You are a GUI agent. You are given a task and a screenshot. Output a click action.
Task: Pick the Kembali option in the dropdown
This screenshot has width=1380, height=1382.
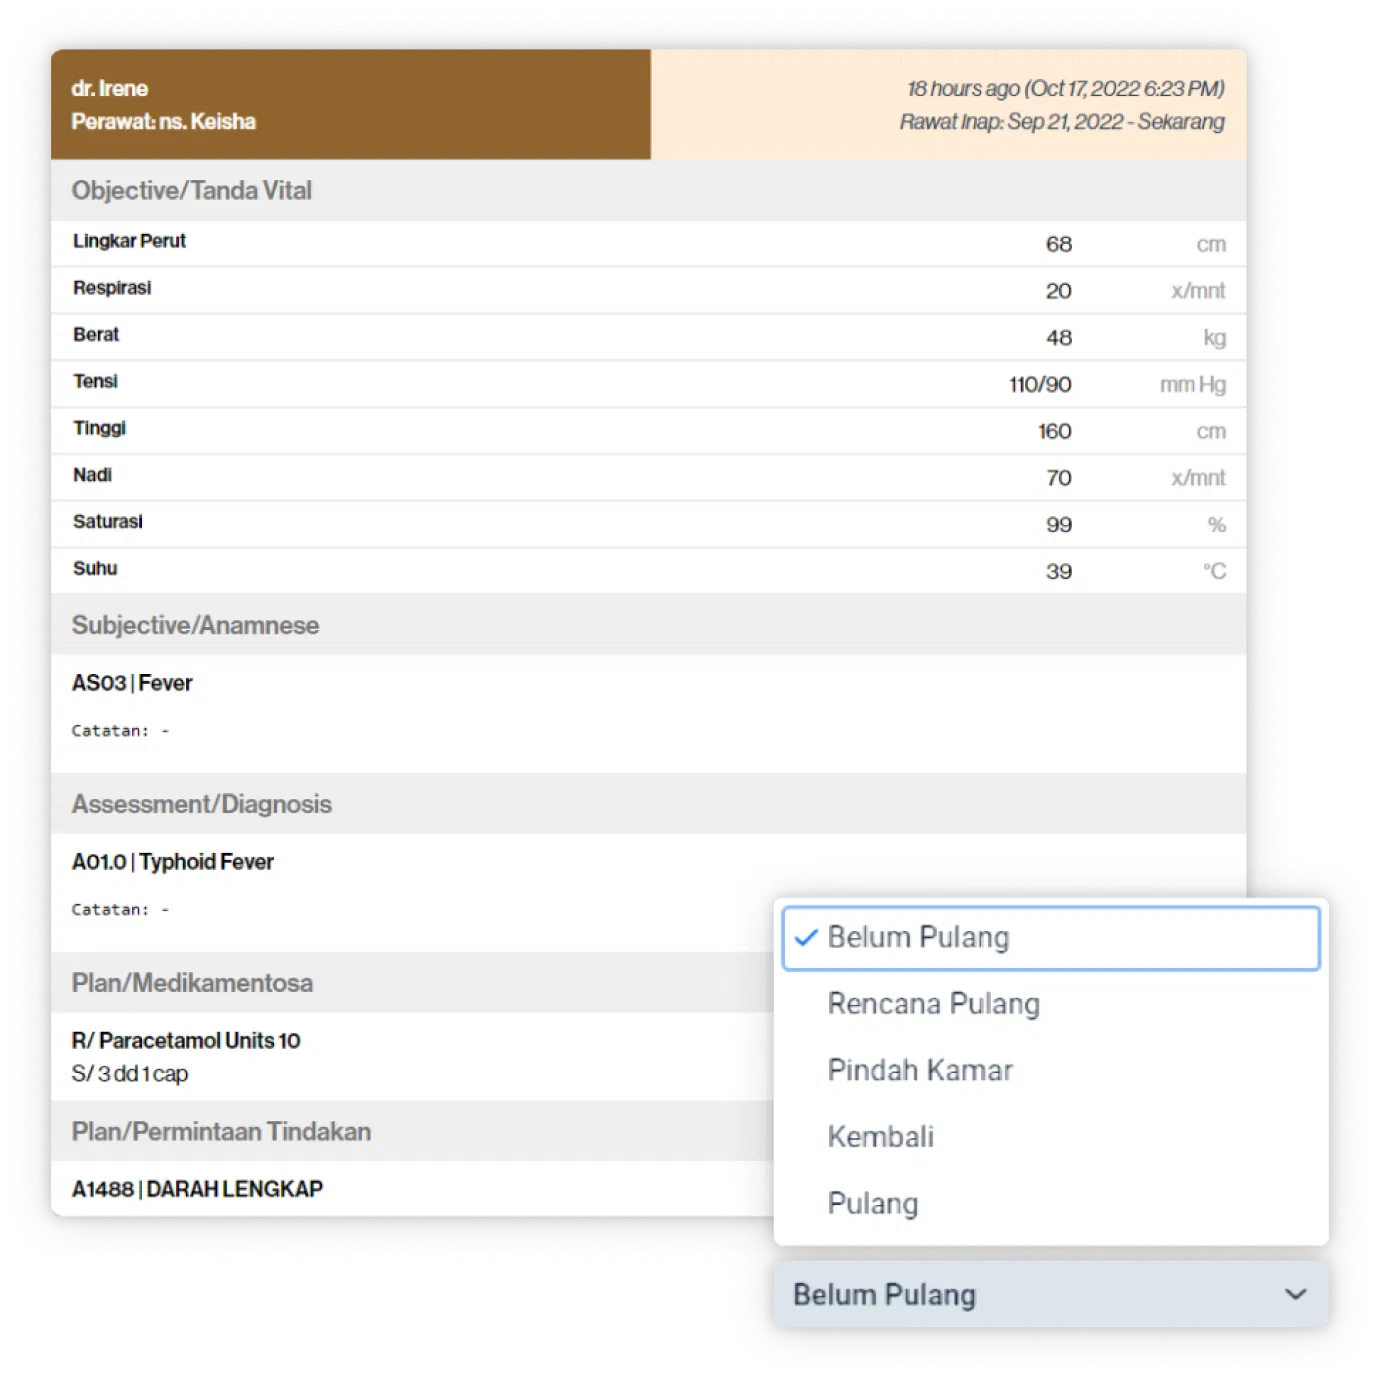[x=880, y=1137]
